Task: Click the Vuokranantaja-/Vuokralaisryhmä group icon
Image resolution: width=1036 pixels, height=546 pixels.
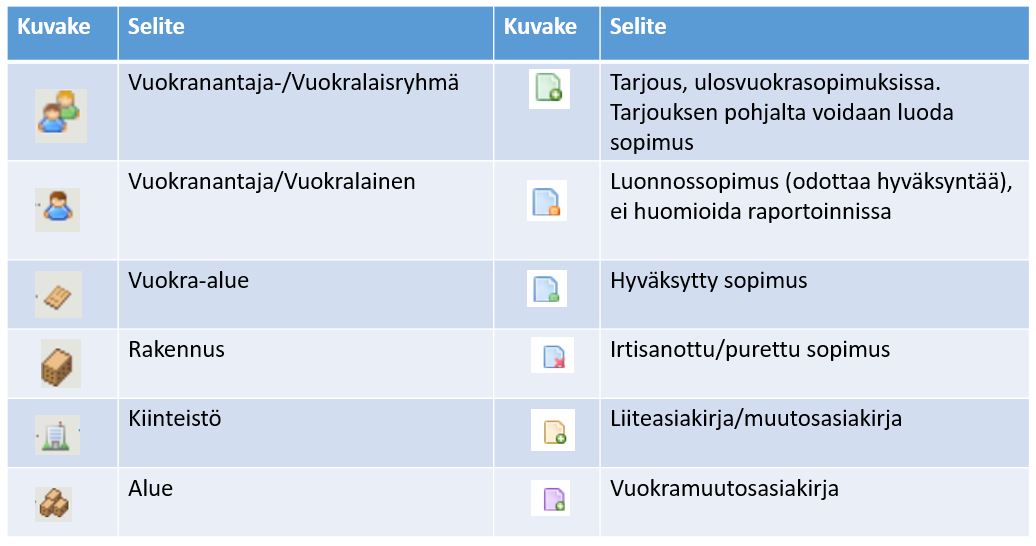Action: (60, 112)
